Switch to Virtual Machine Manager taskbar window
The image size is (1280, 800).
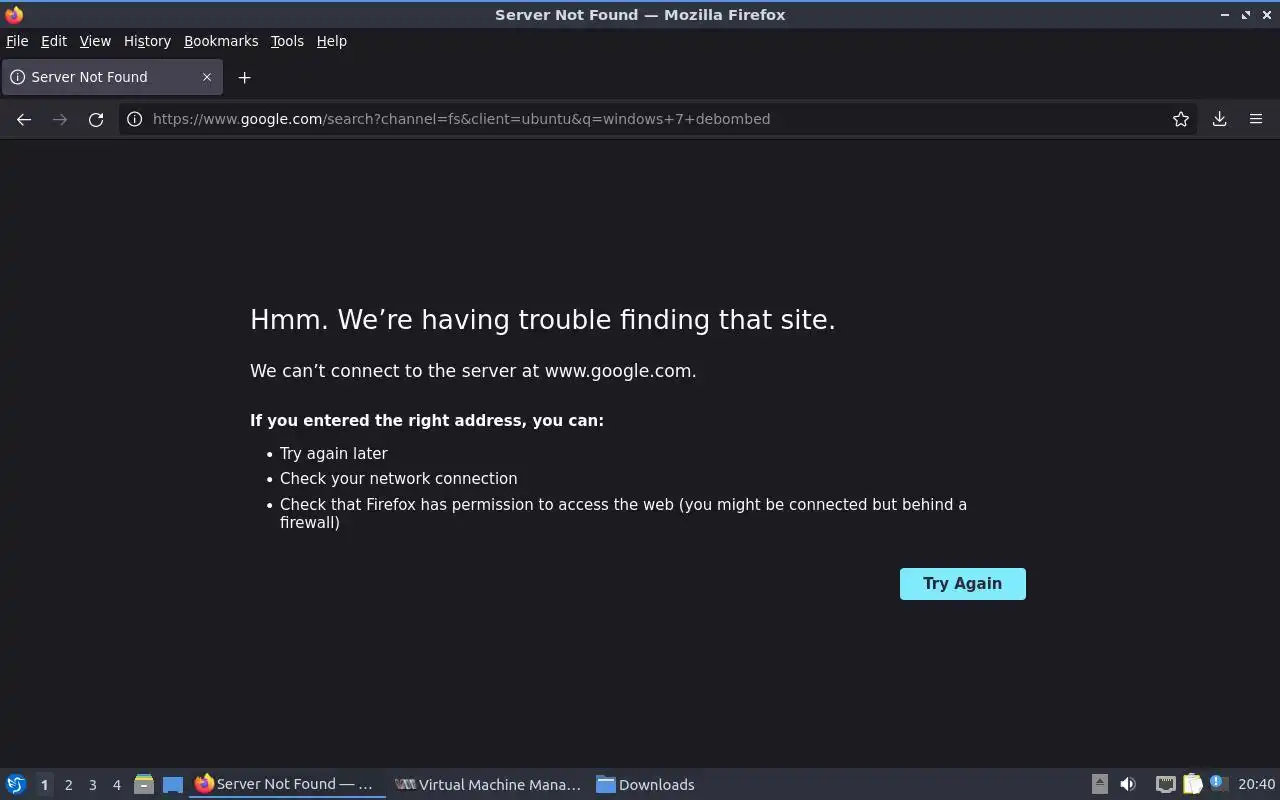pyautogui.click(x=488, y=785)
